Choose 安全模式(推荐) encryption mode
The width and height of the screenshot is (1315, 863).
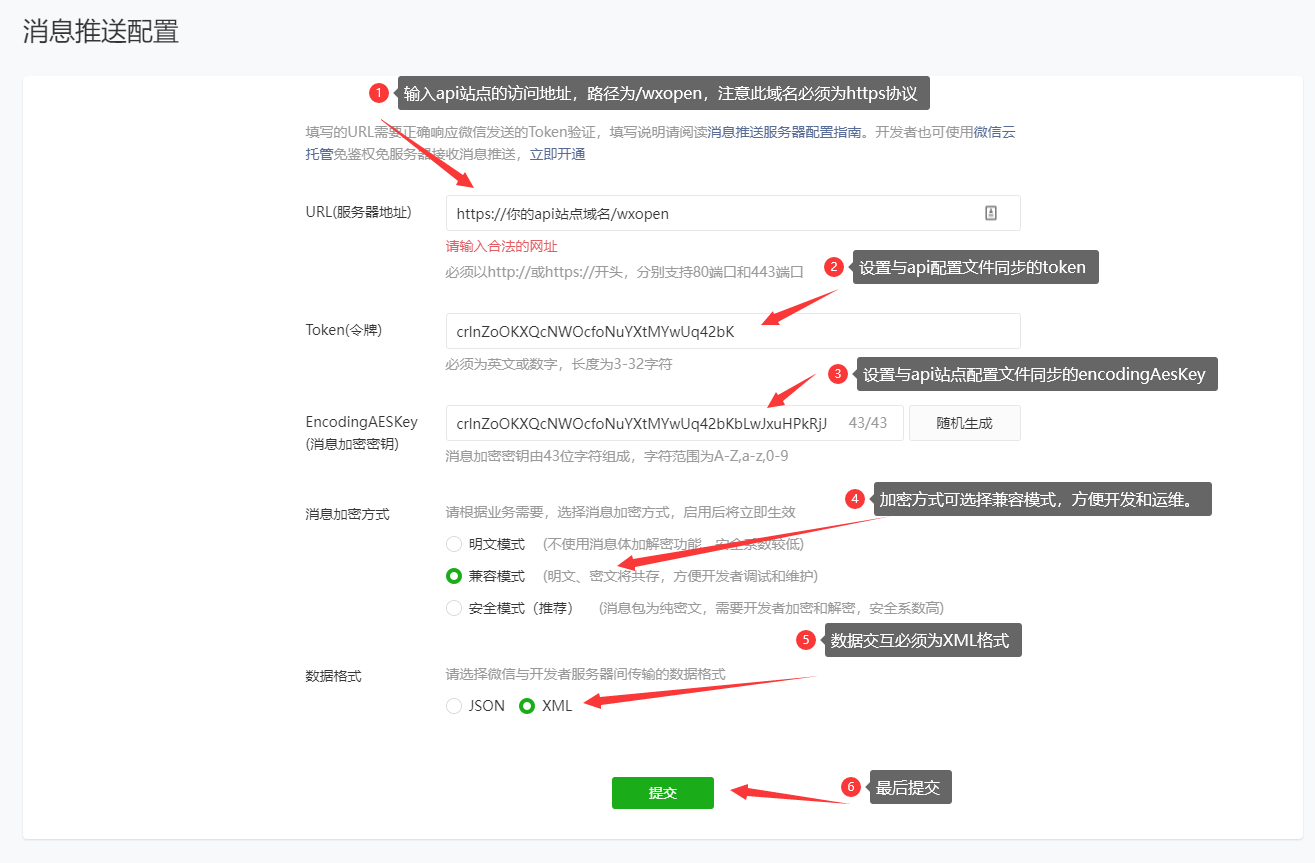click(454, 608)
